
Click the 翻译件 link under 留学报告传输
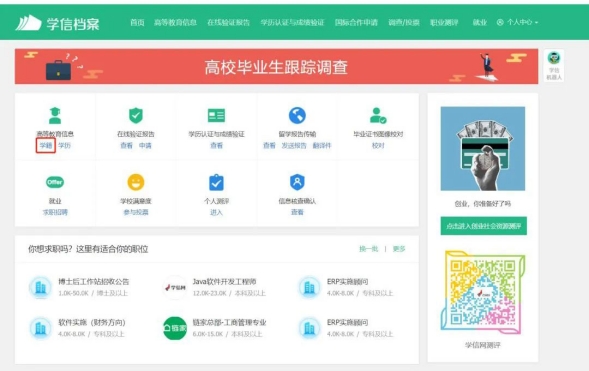tap(322, 145)
